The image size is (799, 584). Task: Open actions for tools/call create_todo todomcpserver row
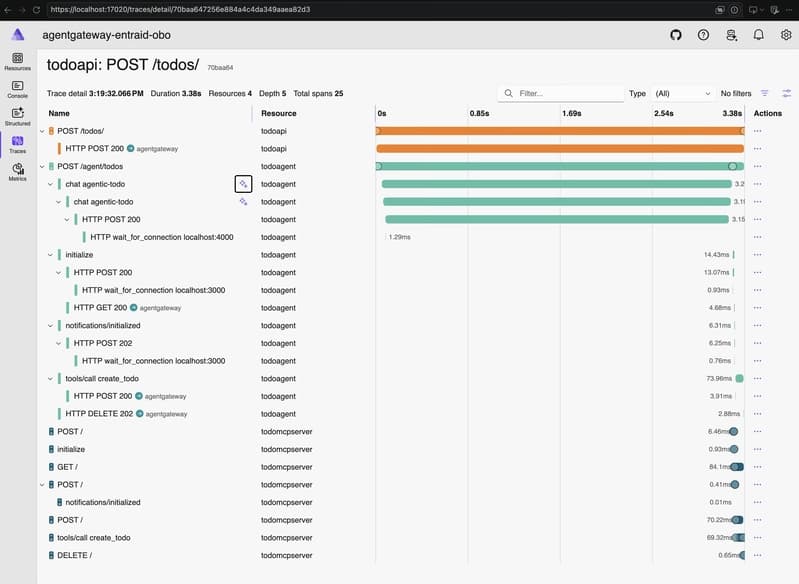(758, 538)
